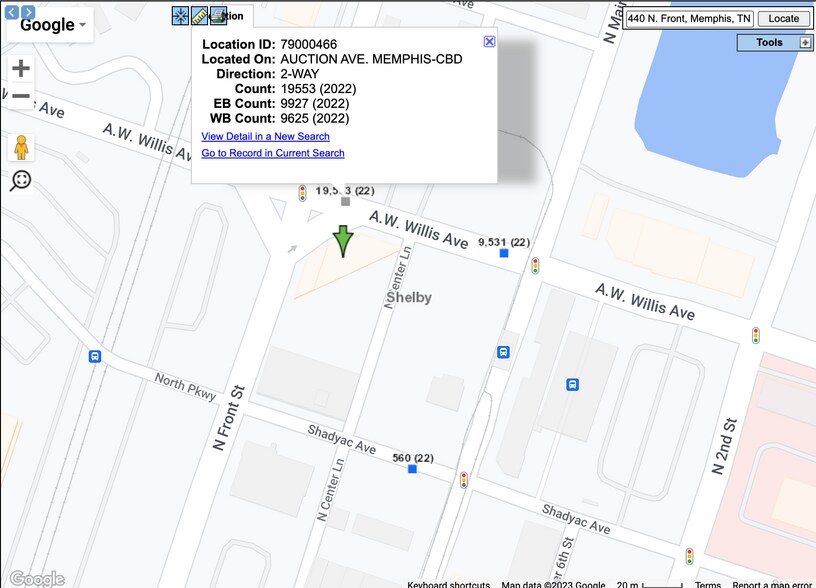Screen dimensions: 816x588
Task: Click the green arrow location marker
Action: coord(343,241)
